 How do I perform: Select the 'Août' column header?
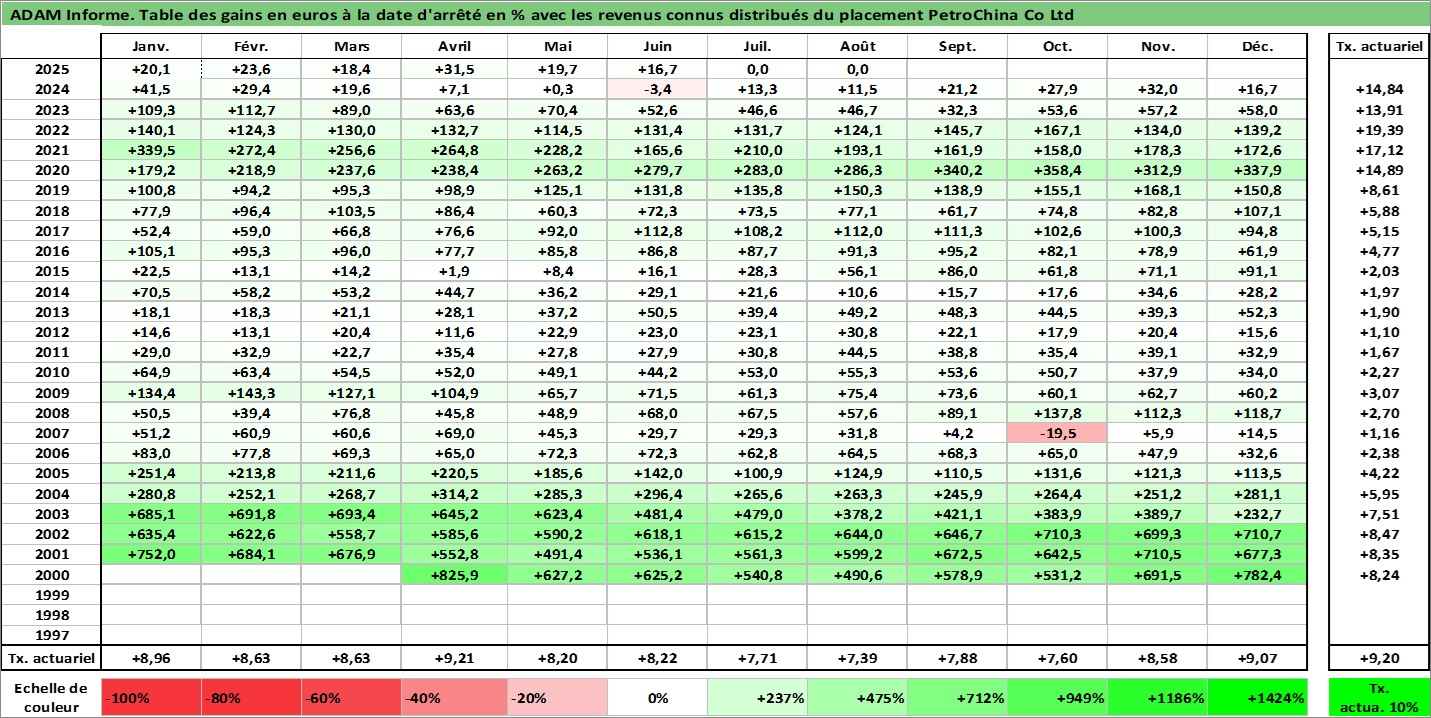pos(858,47)
